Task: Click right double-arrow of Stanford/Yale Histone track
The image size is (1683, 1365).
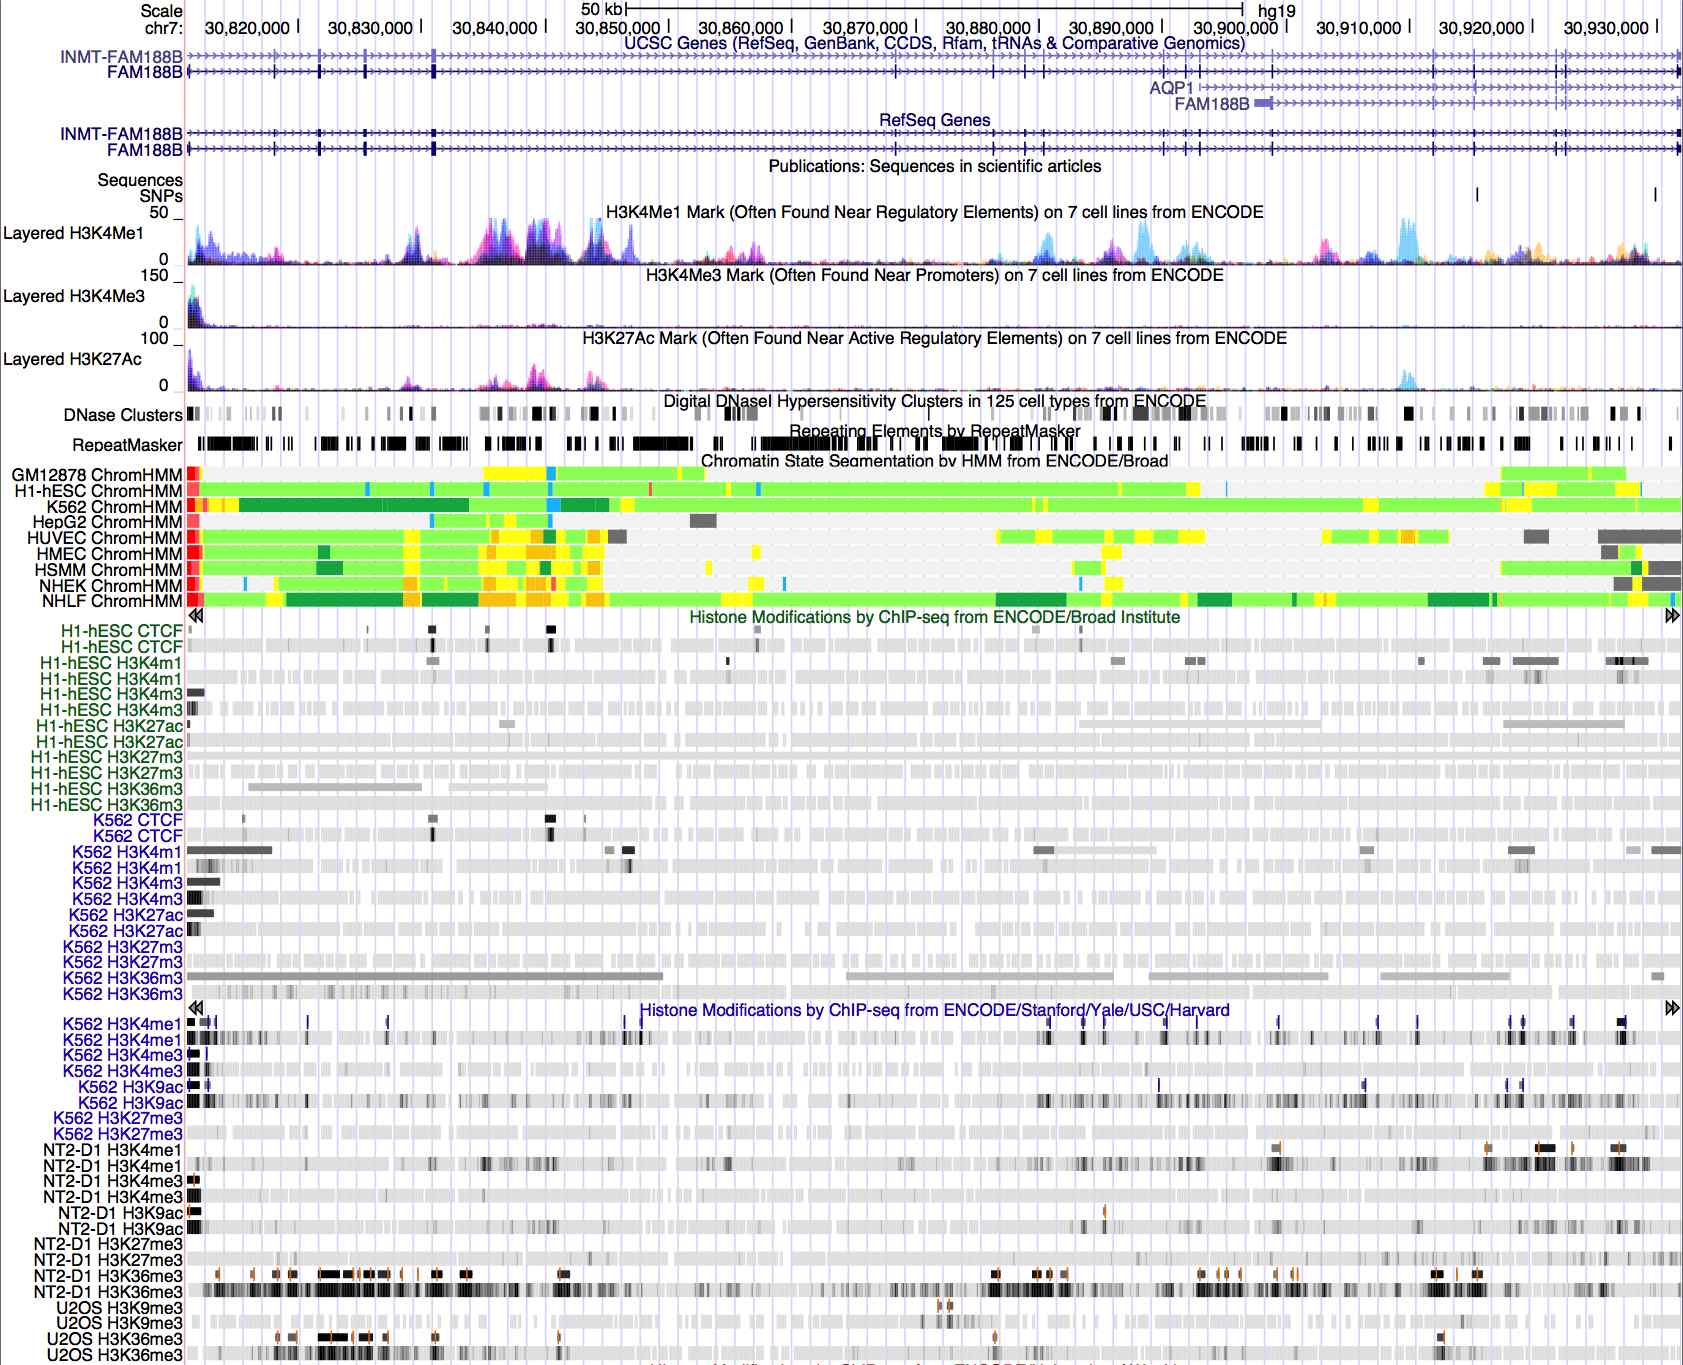Action: [x=1672, y=1008]
